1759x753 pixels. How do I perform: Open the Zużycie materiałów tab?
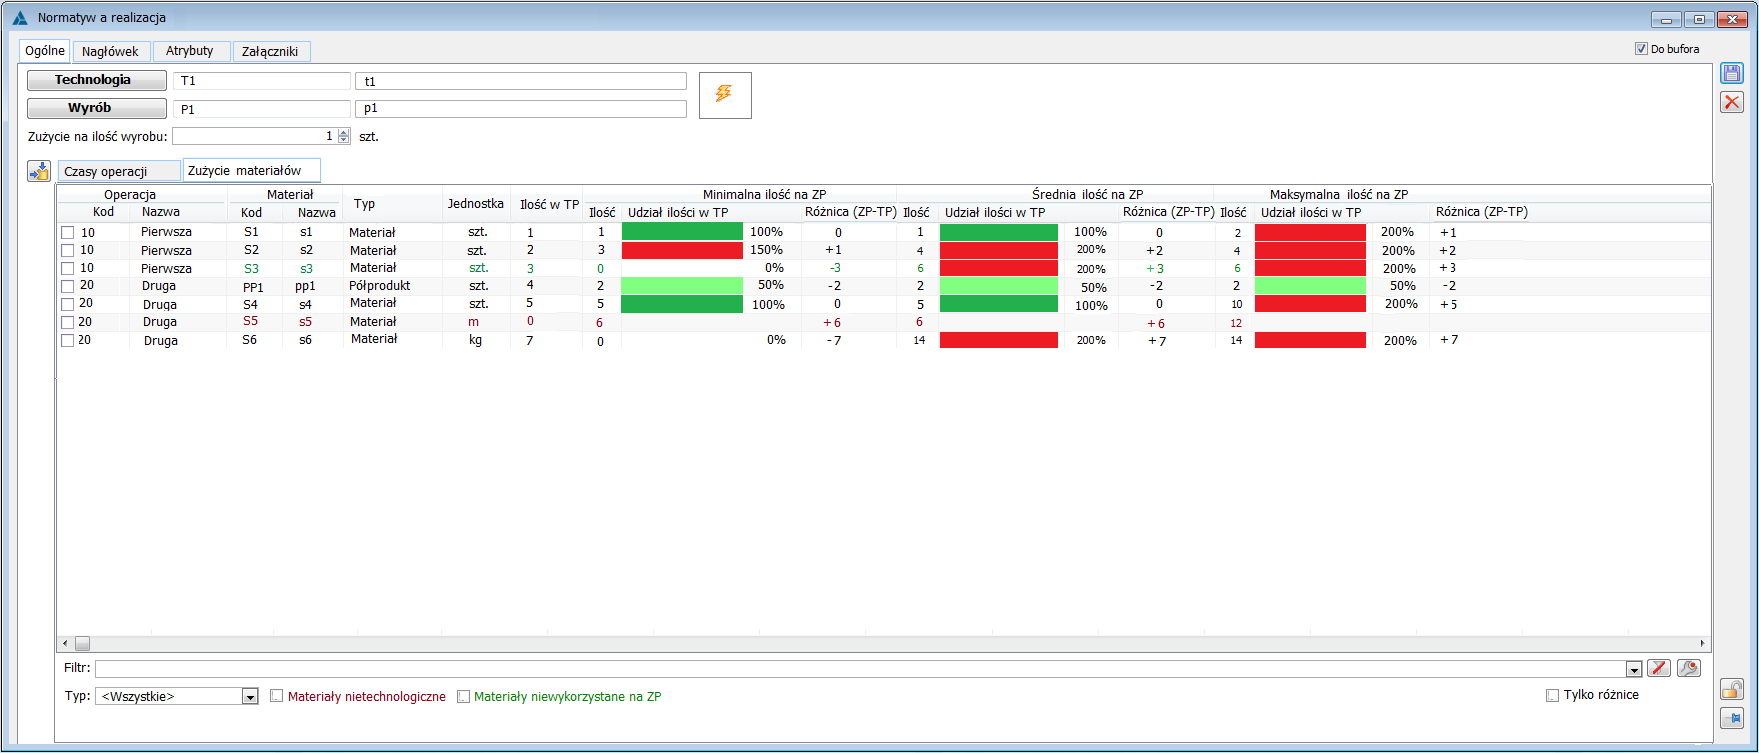pos(251,171)
